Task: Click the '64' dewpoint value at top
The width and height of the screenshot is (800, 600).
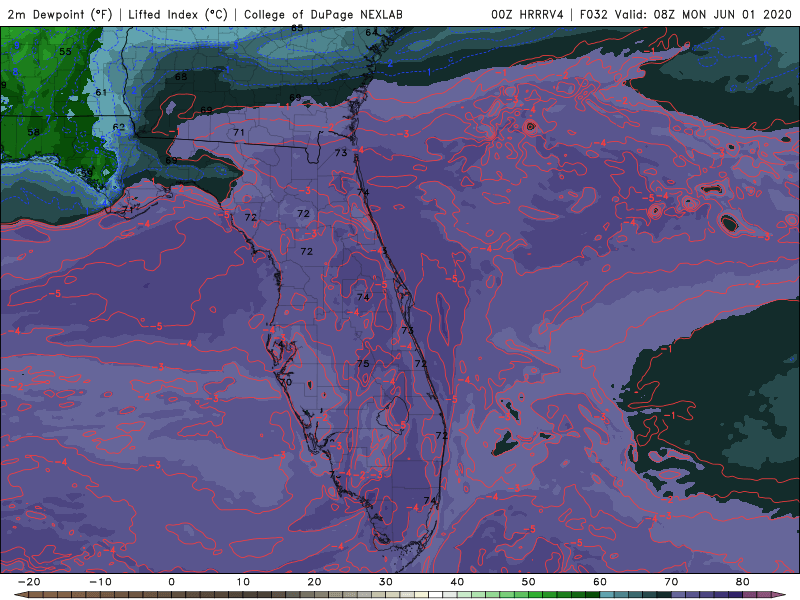Action: click(371, 32)
